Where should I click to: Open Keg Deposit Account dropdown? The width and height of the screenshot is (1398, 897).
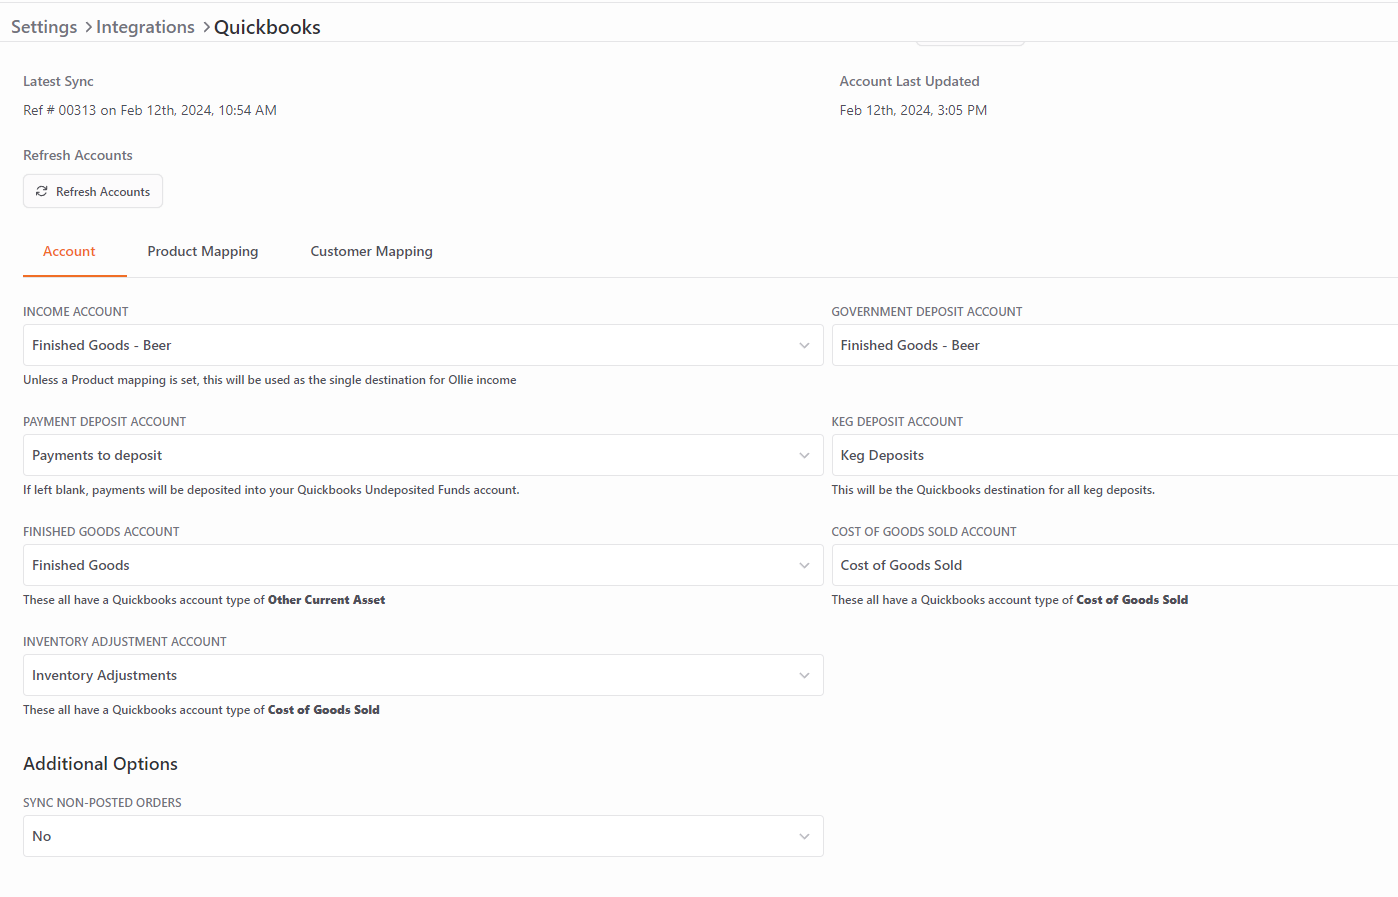coord(1115,455)
